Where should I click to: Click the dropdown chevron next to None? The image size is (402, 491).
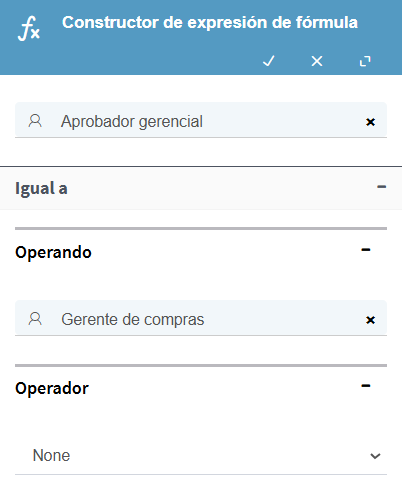(x=375, y=456)
